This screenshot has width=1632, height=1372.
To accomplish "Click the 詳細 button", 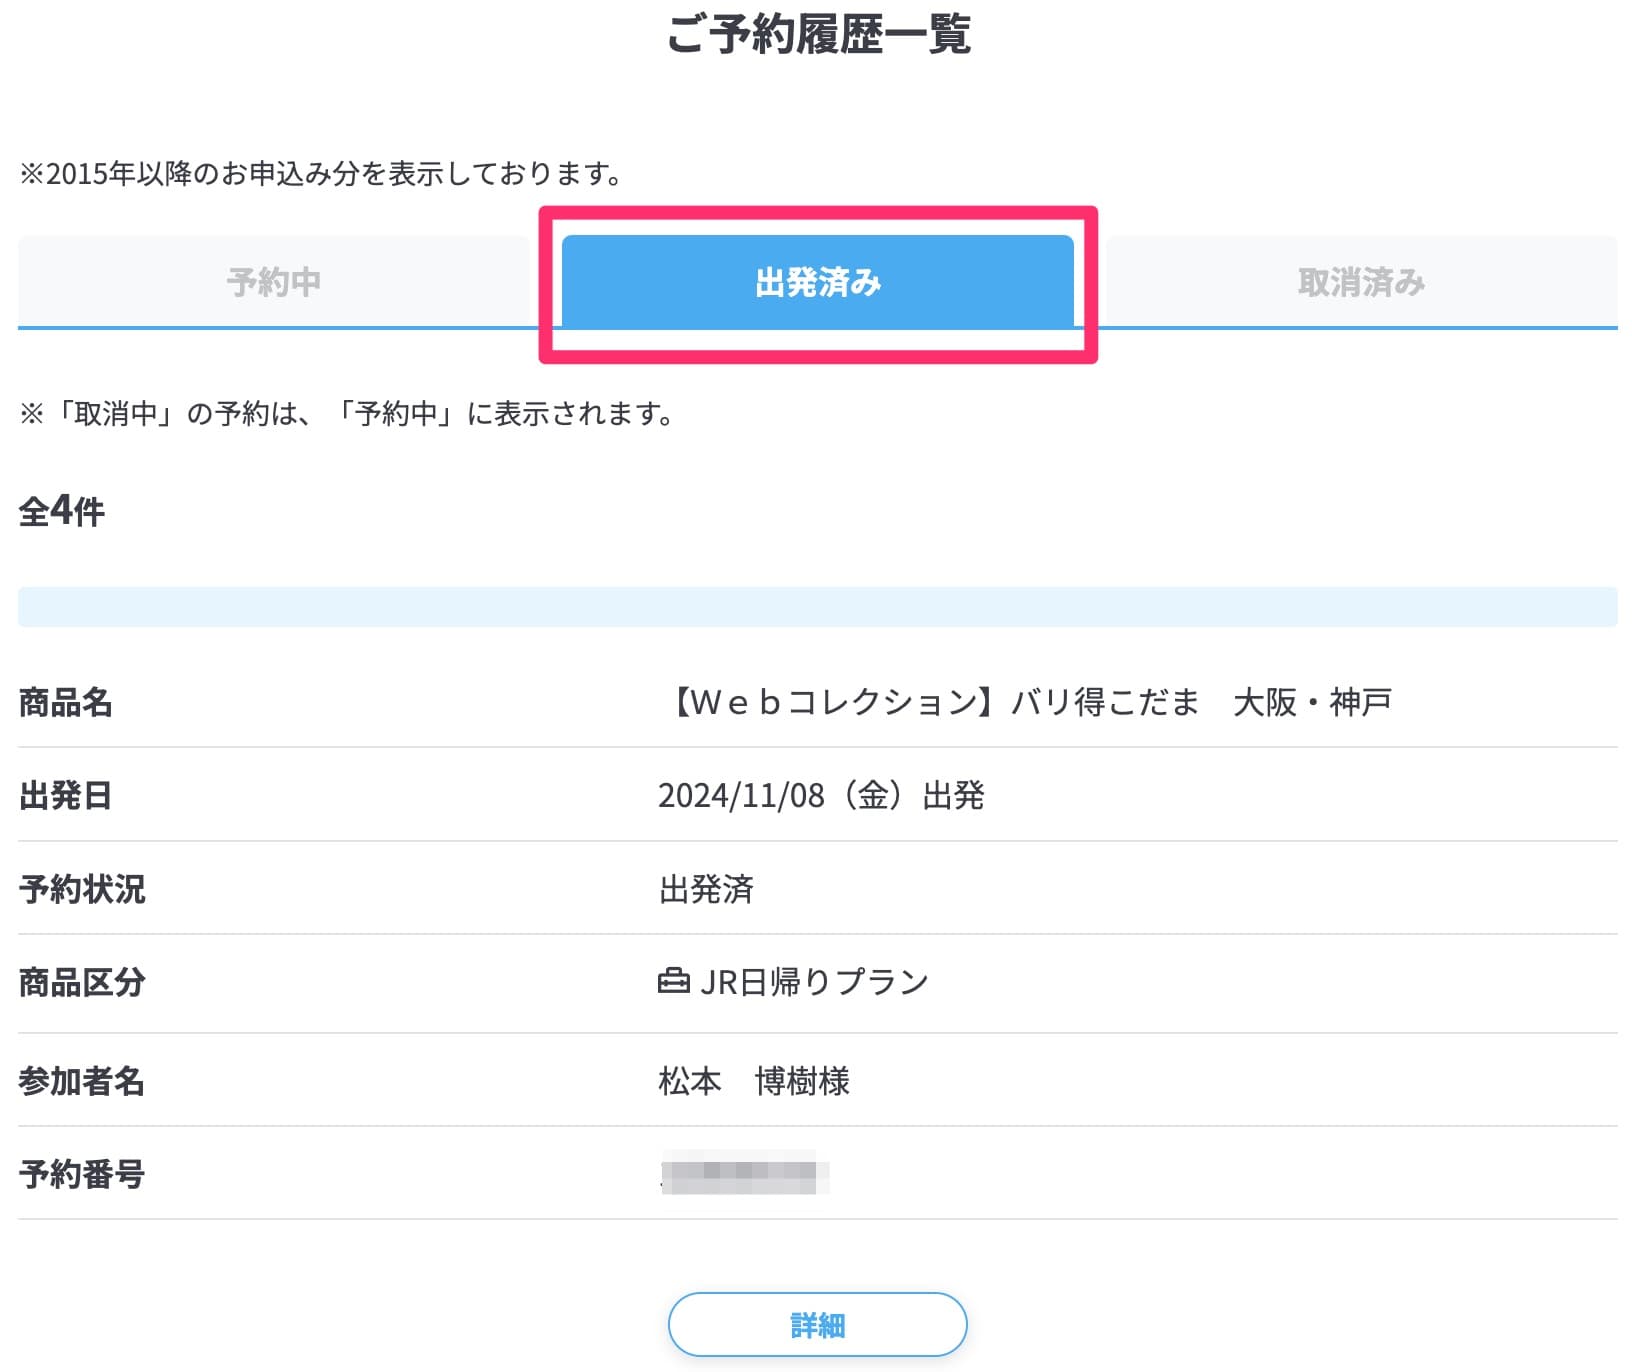I will [817, 1325].
